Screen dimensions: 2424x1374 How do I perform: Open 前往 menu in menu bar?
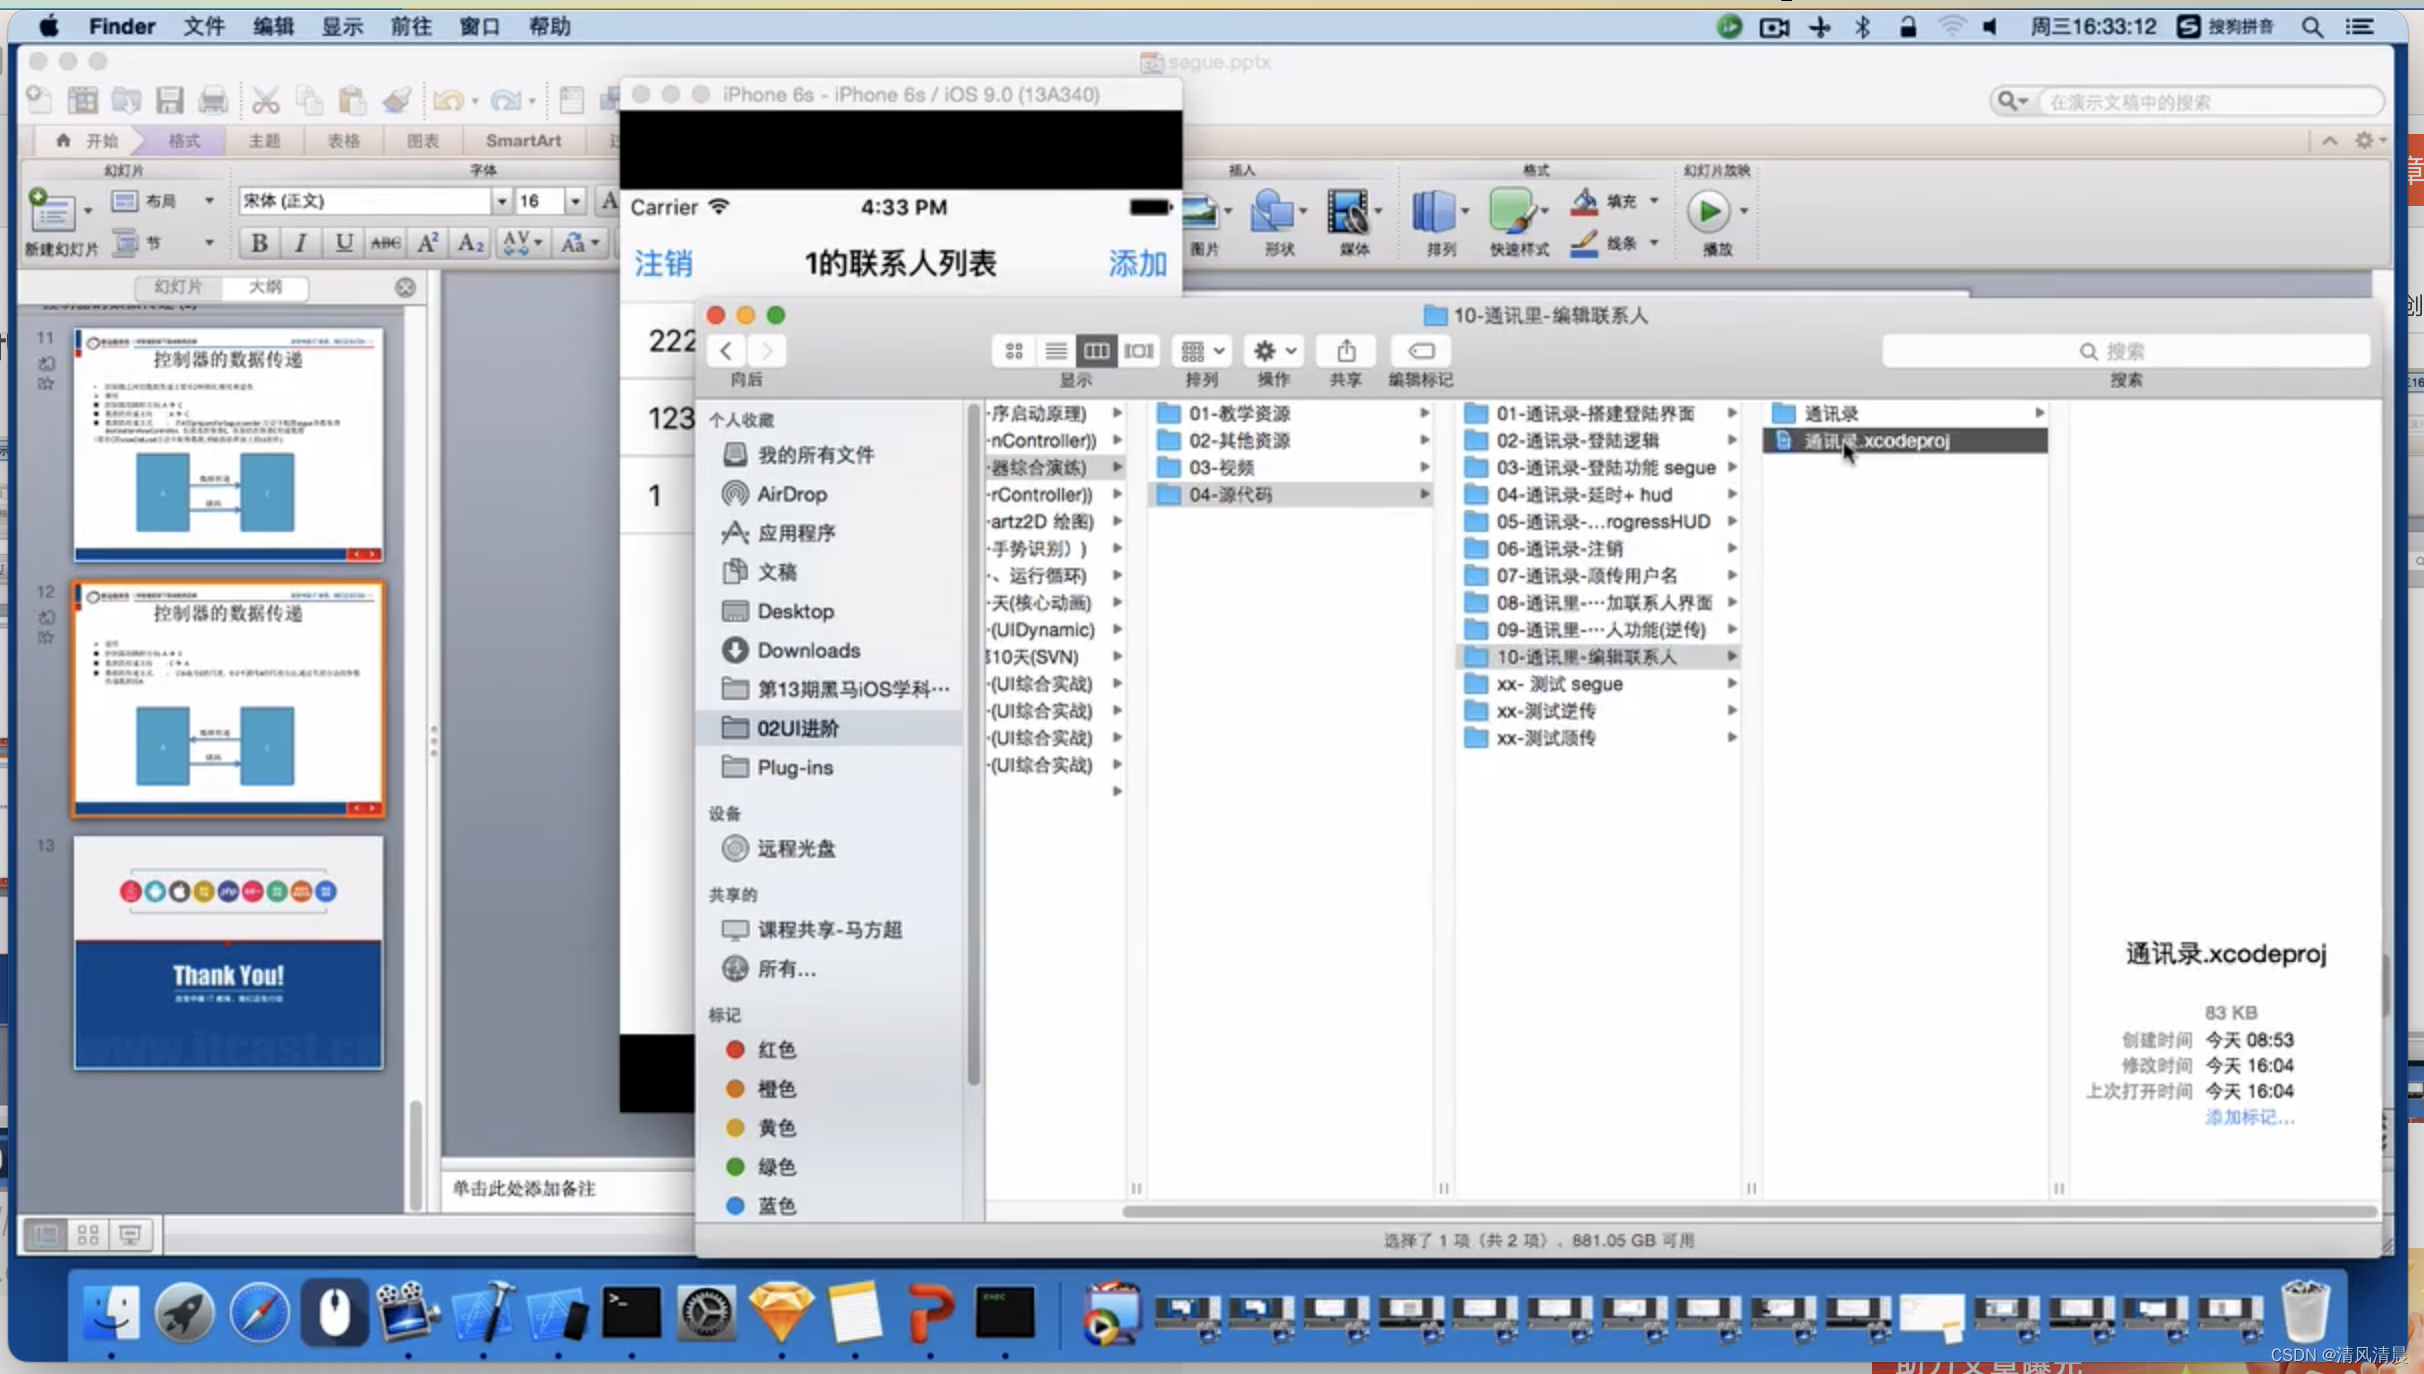(x=410, y=26)
